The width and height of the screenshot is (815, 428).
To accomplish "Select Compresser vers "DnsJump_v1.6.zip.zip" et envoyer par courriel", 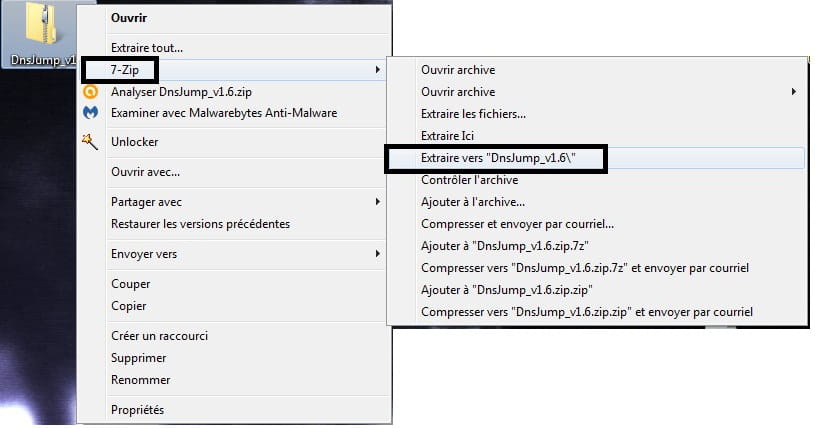I will point(587,312).
